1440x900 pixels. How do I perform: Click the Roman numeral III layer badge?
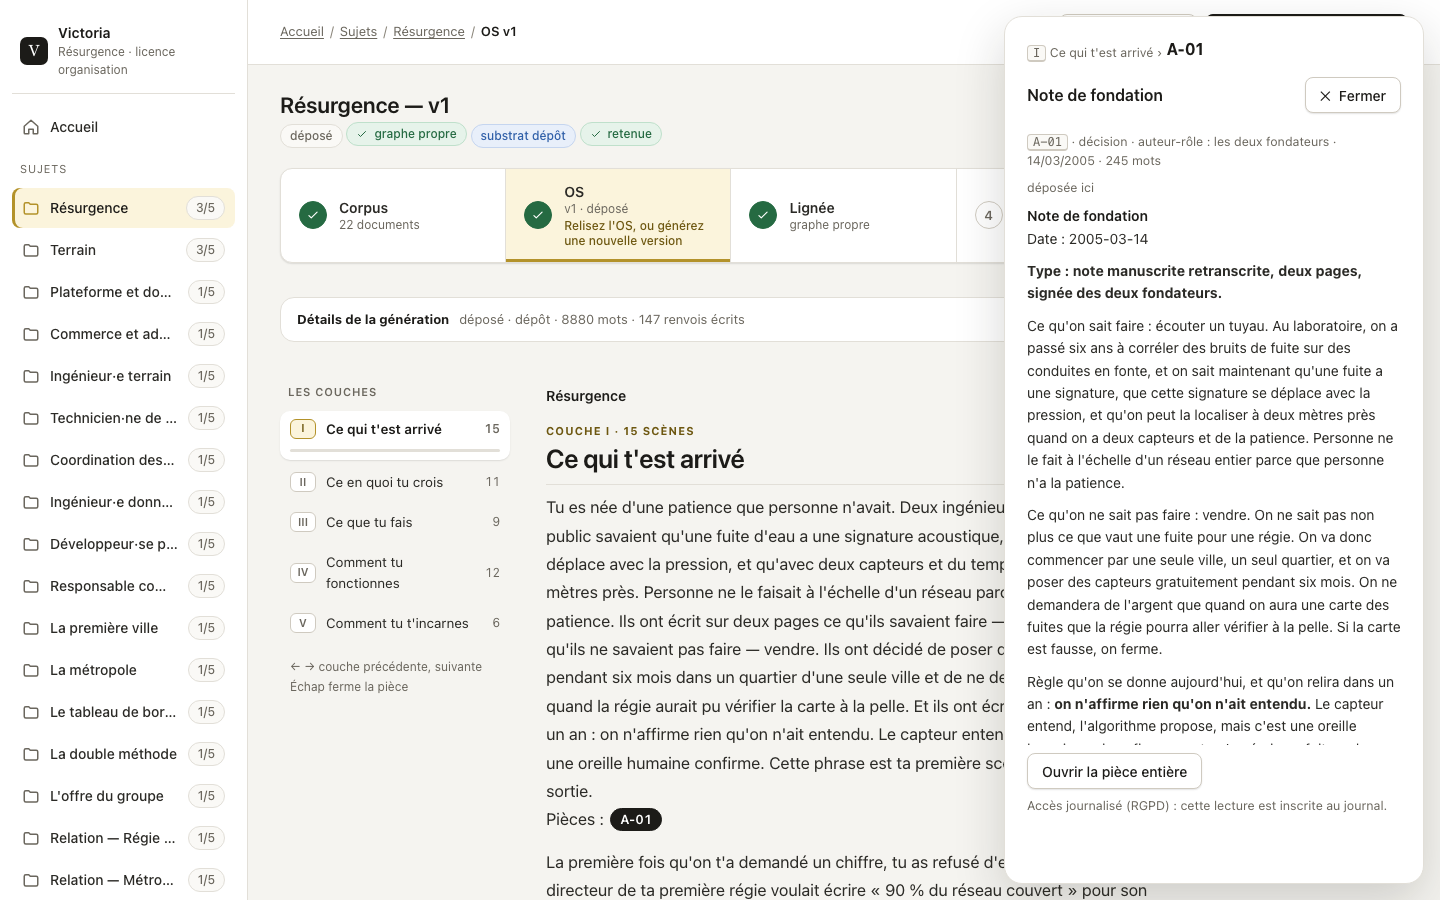coord(303,522)
